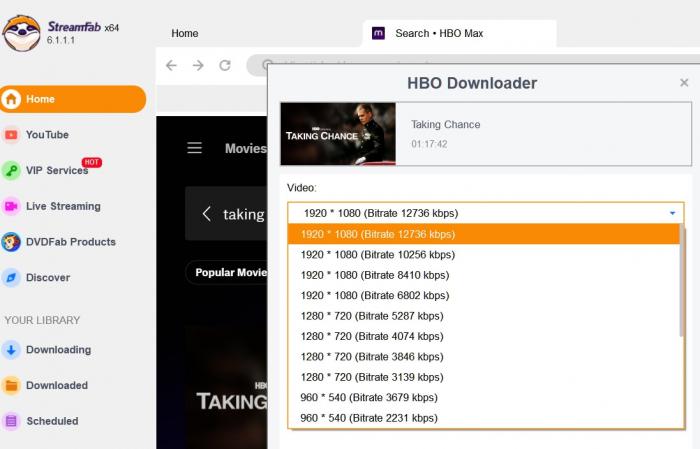The height and width of the screenshot is (449, 700).
Task: Open DVDFab Products icon
Action: [12, 242]
